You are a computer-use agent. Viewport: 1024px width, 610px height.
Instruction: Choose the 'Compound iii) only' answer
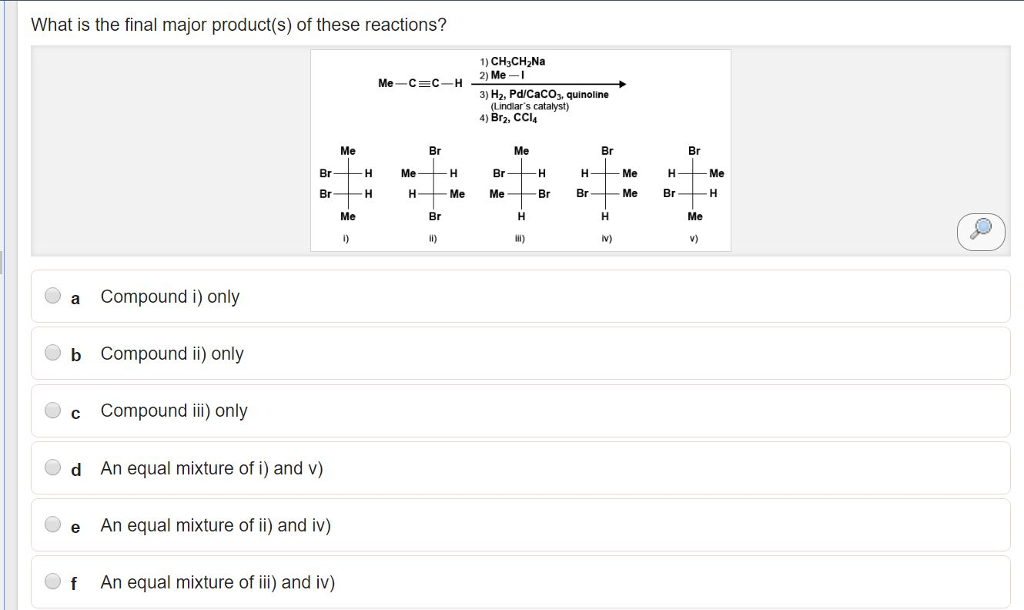coord(175,410)
